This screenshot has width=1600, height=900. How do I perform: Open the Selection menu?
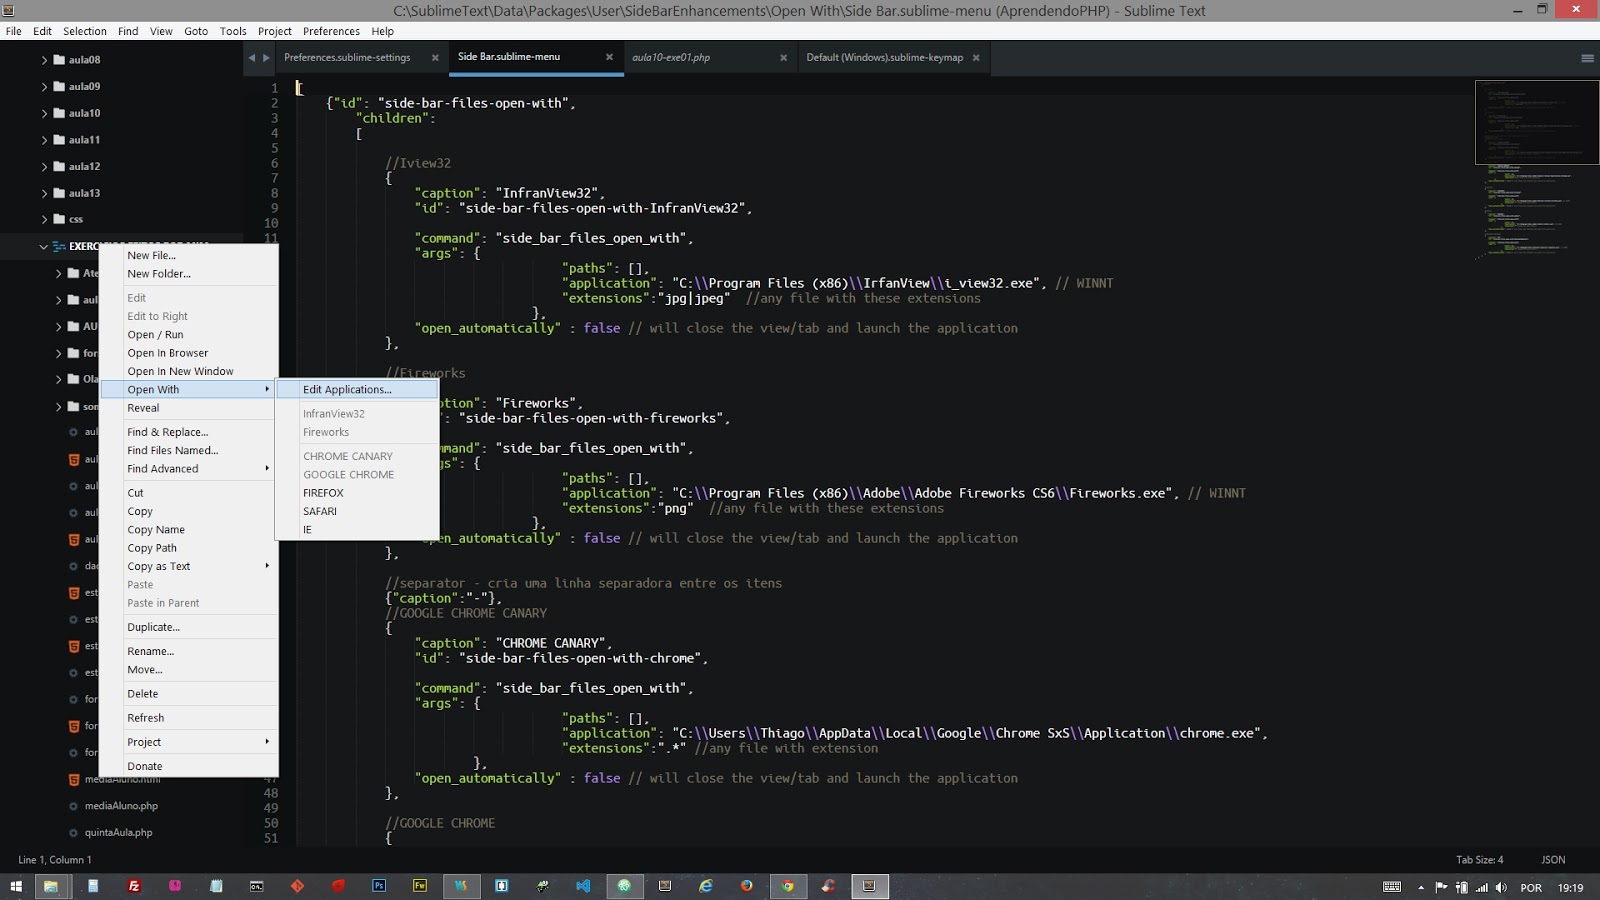tap(84, 31)
